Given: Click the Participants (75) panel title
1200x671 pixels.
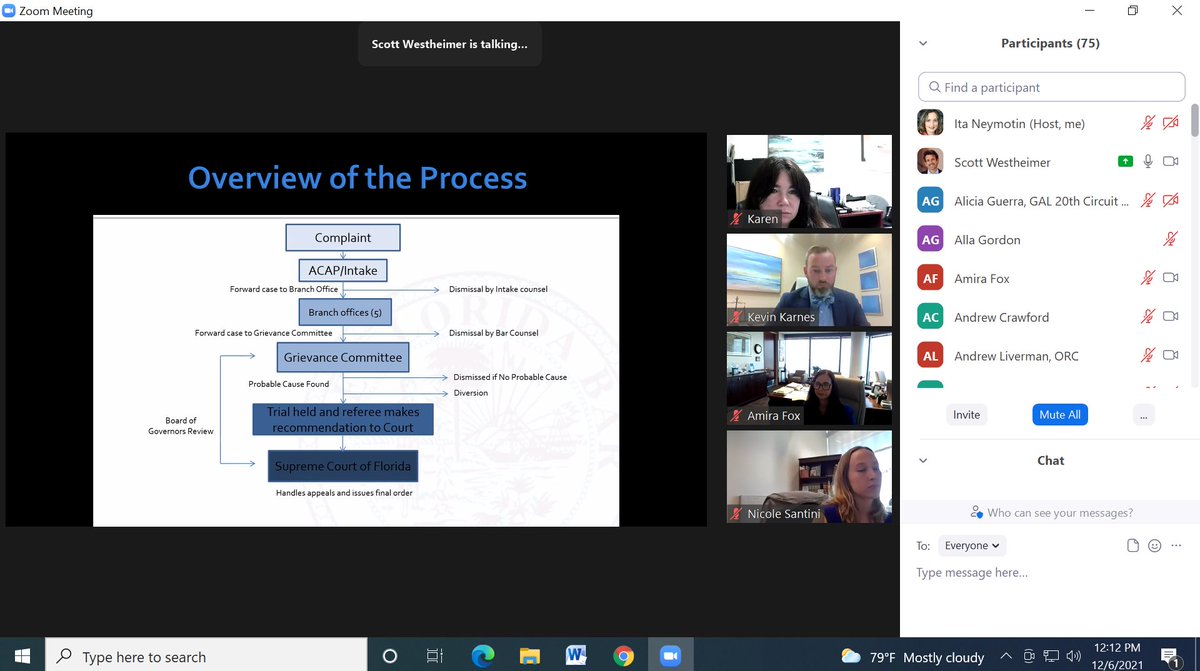Looking at the screenshot, I should [1050, 44].
